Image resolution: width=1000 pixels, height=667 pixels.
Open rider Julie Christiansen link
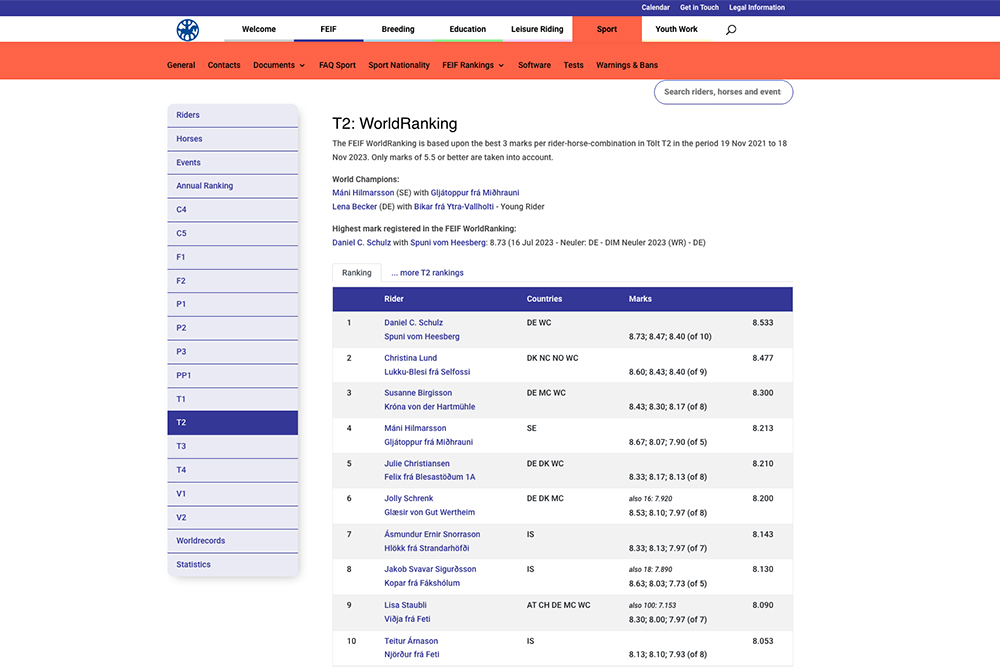[x=417, y=464]
